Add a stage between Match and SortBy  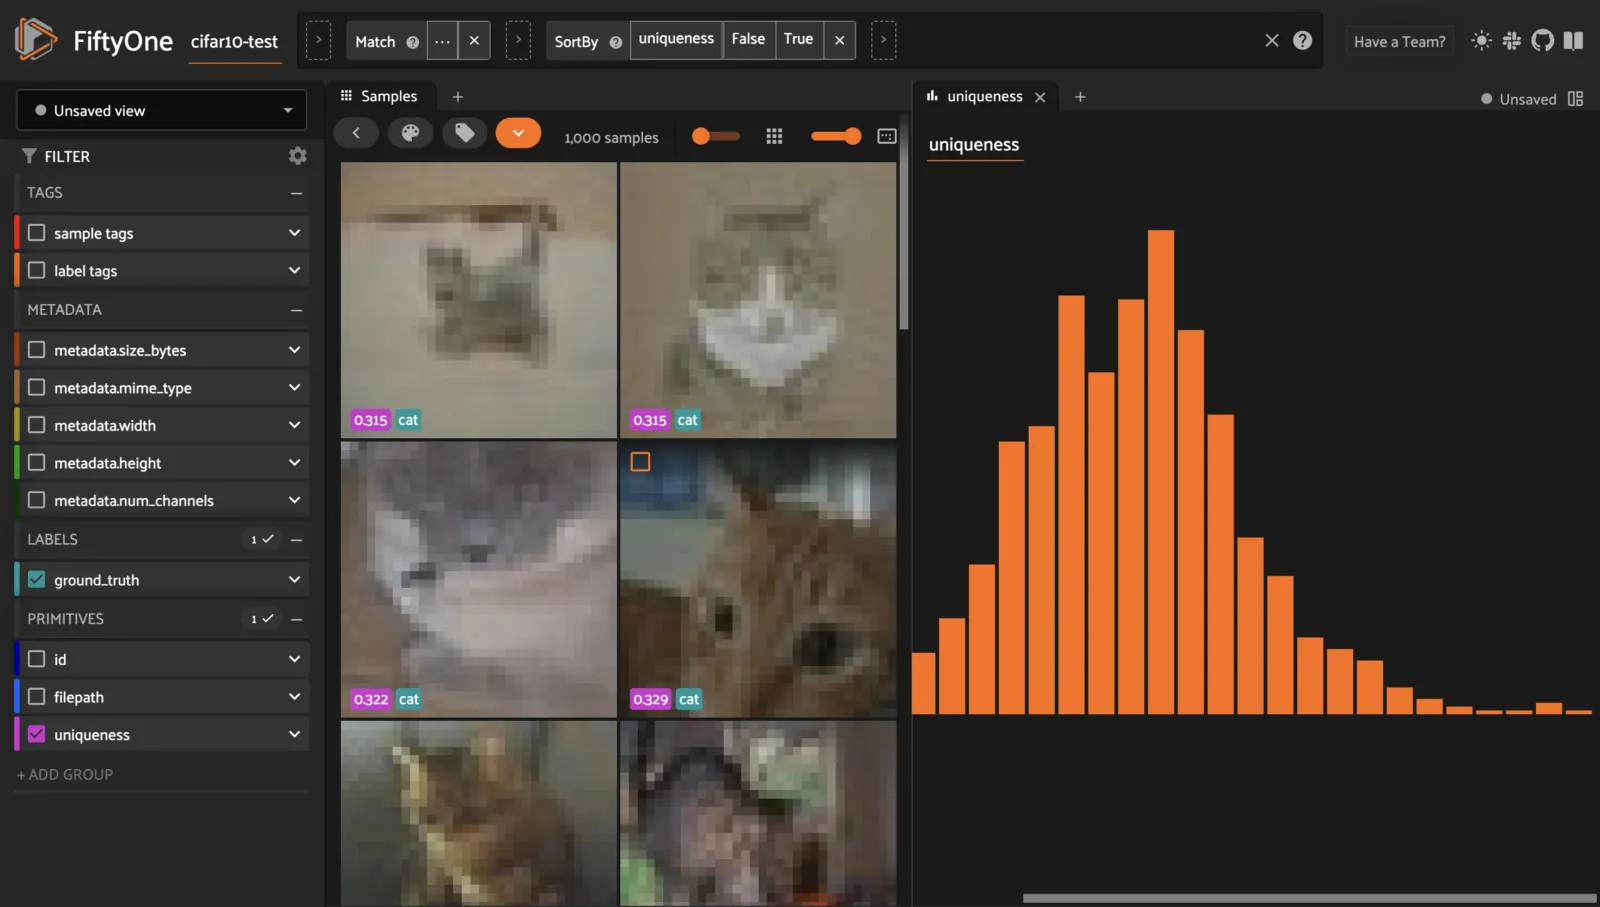click(518, 40)
